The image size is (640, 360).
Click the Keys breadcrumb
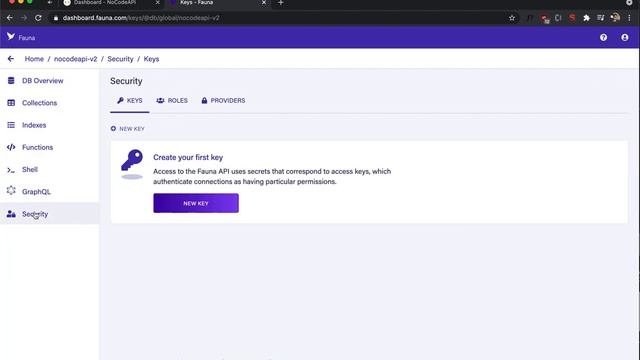pos(151,59)
